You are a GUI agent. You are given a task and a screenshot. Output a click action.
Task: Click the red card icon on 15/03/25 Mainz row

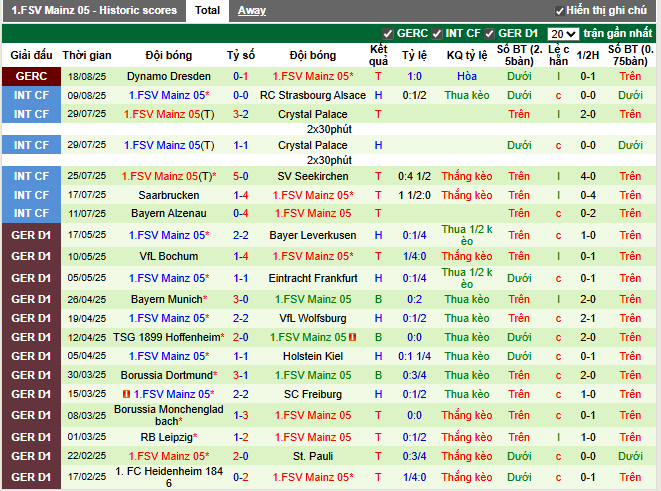[x=126, y=394]
